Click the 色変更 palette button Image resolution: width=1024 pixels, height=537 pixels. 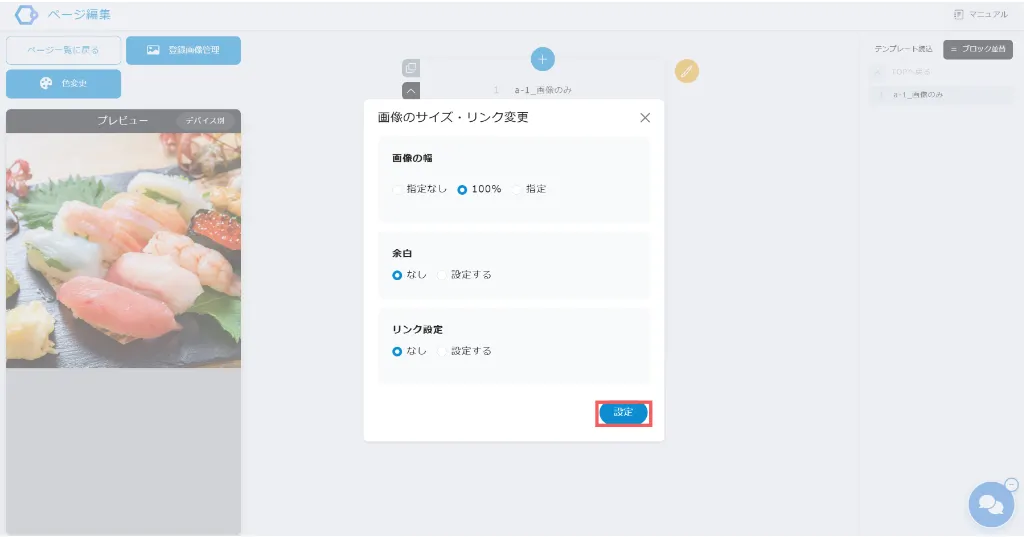(64, 84)
